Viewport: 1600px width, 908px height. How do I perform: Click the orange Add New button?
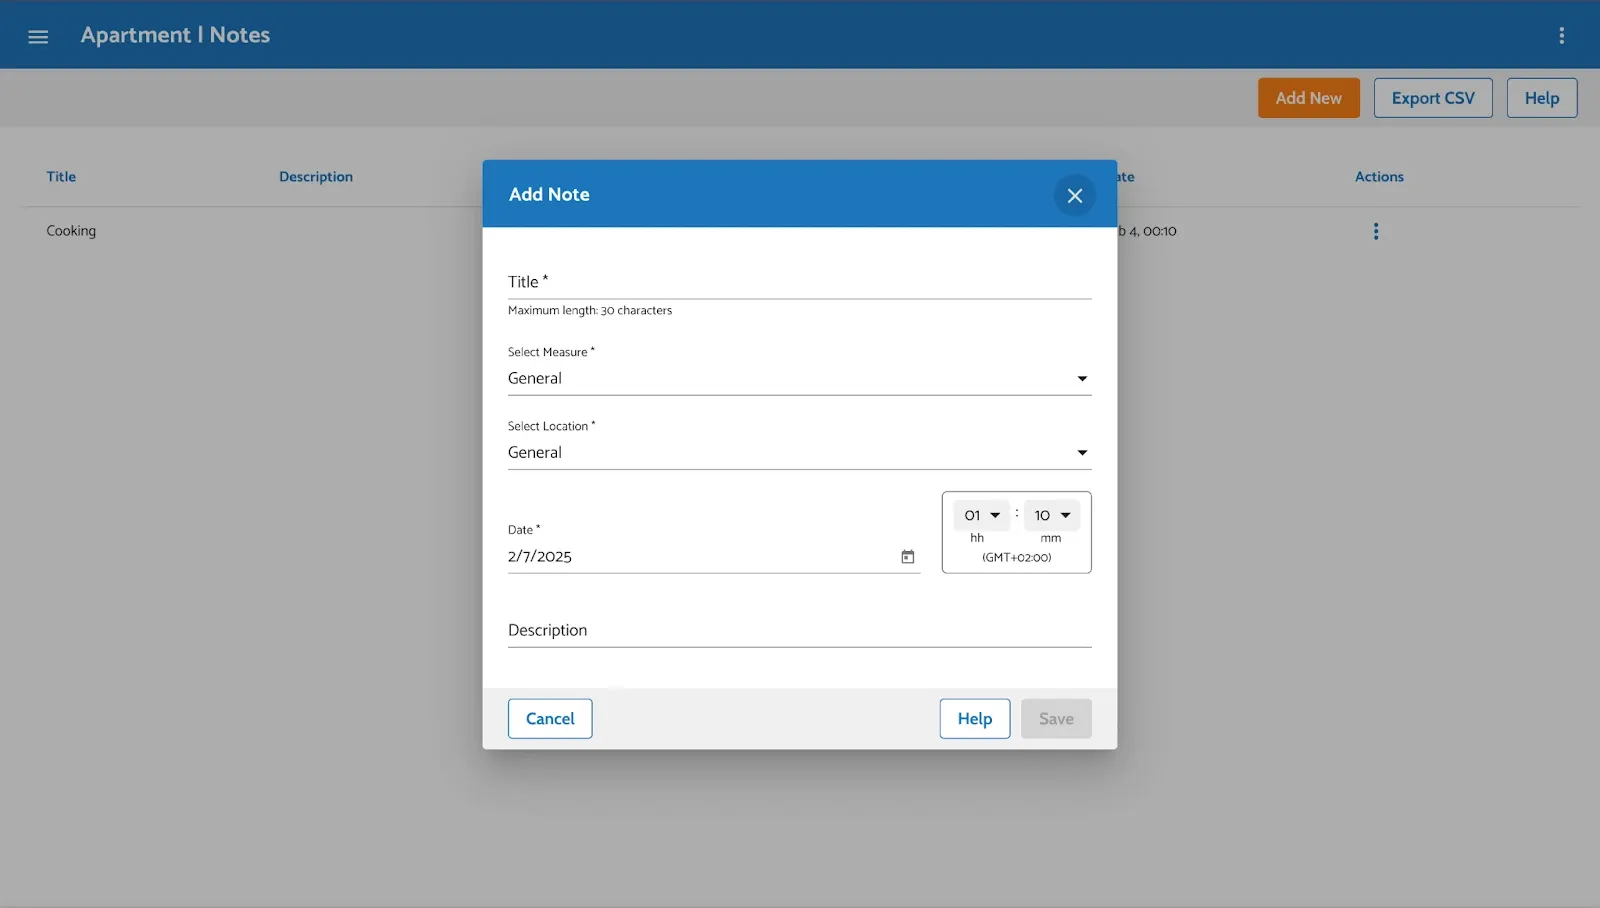coord(1308,98)
